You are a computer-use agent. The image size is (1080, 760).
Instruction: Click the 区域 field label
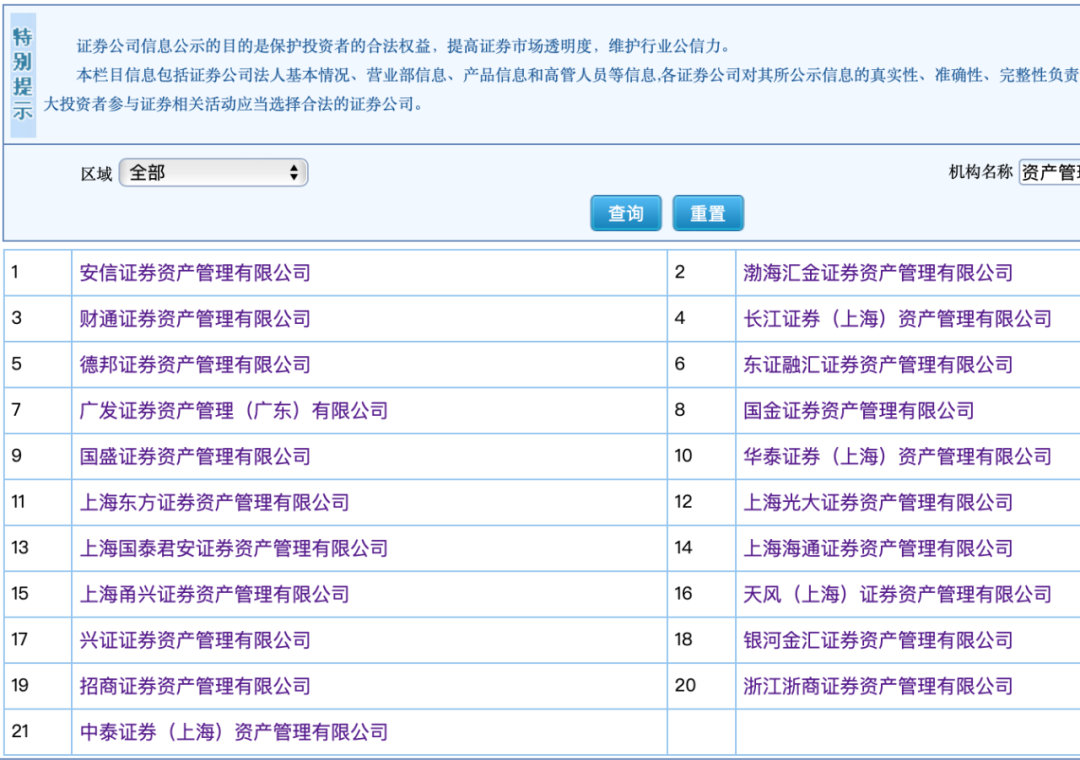pyautogui.click(x=96, y=174)
